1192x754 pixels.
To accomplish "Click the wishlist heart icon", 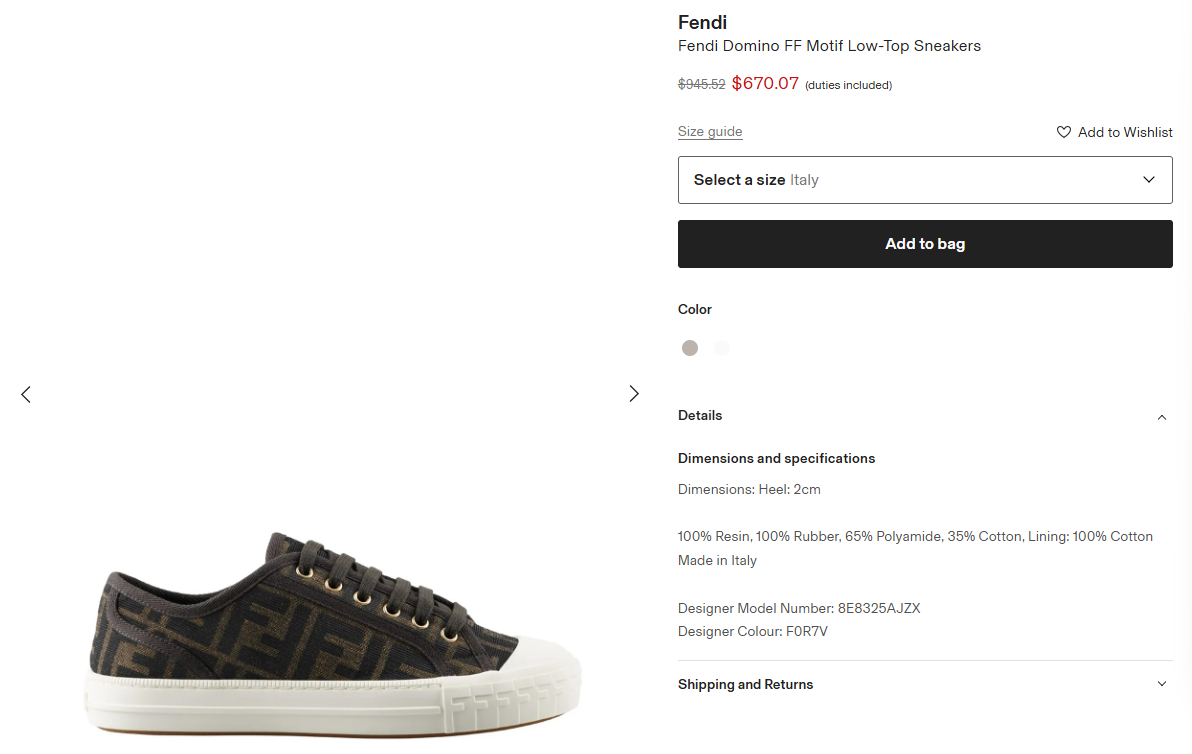I will tap(1064, 132).
